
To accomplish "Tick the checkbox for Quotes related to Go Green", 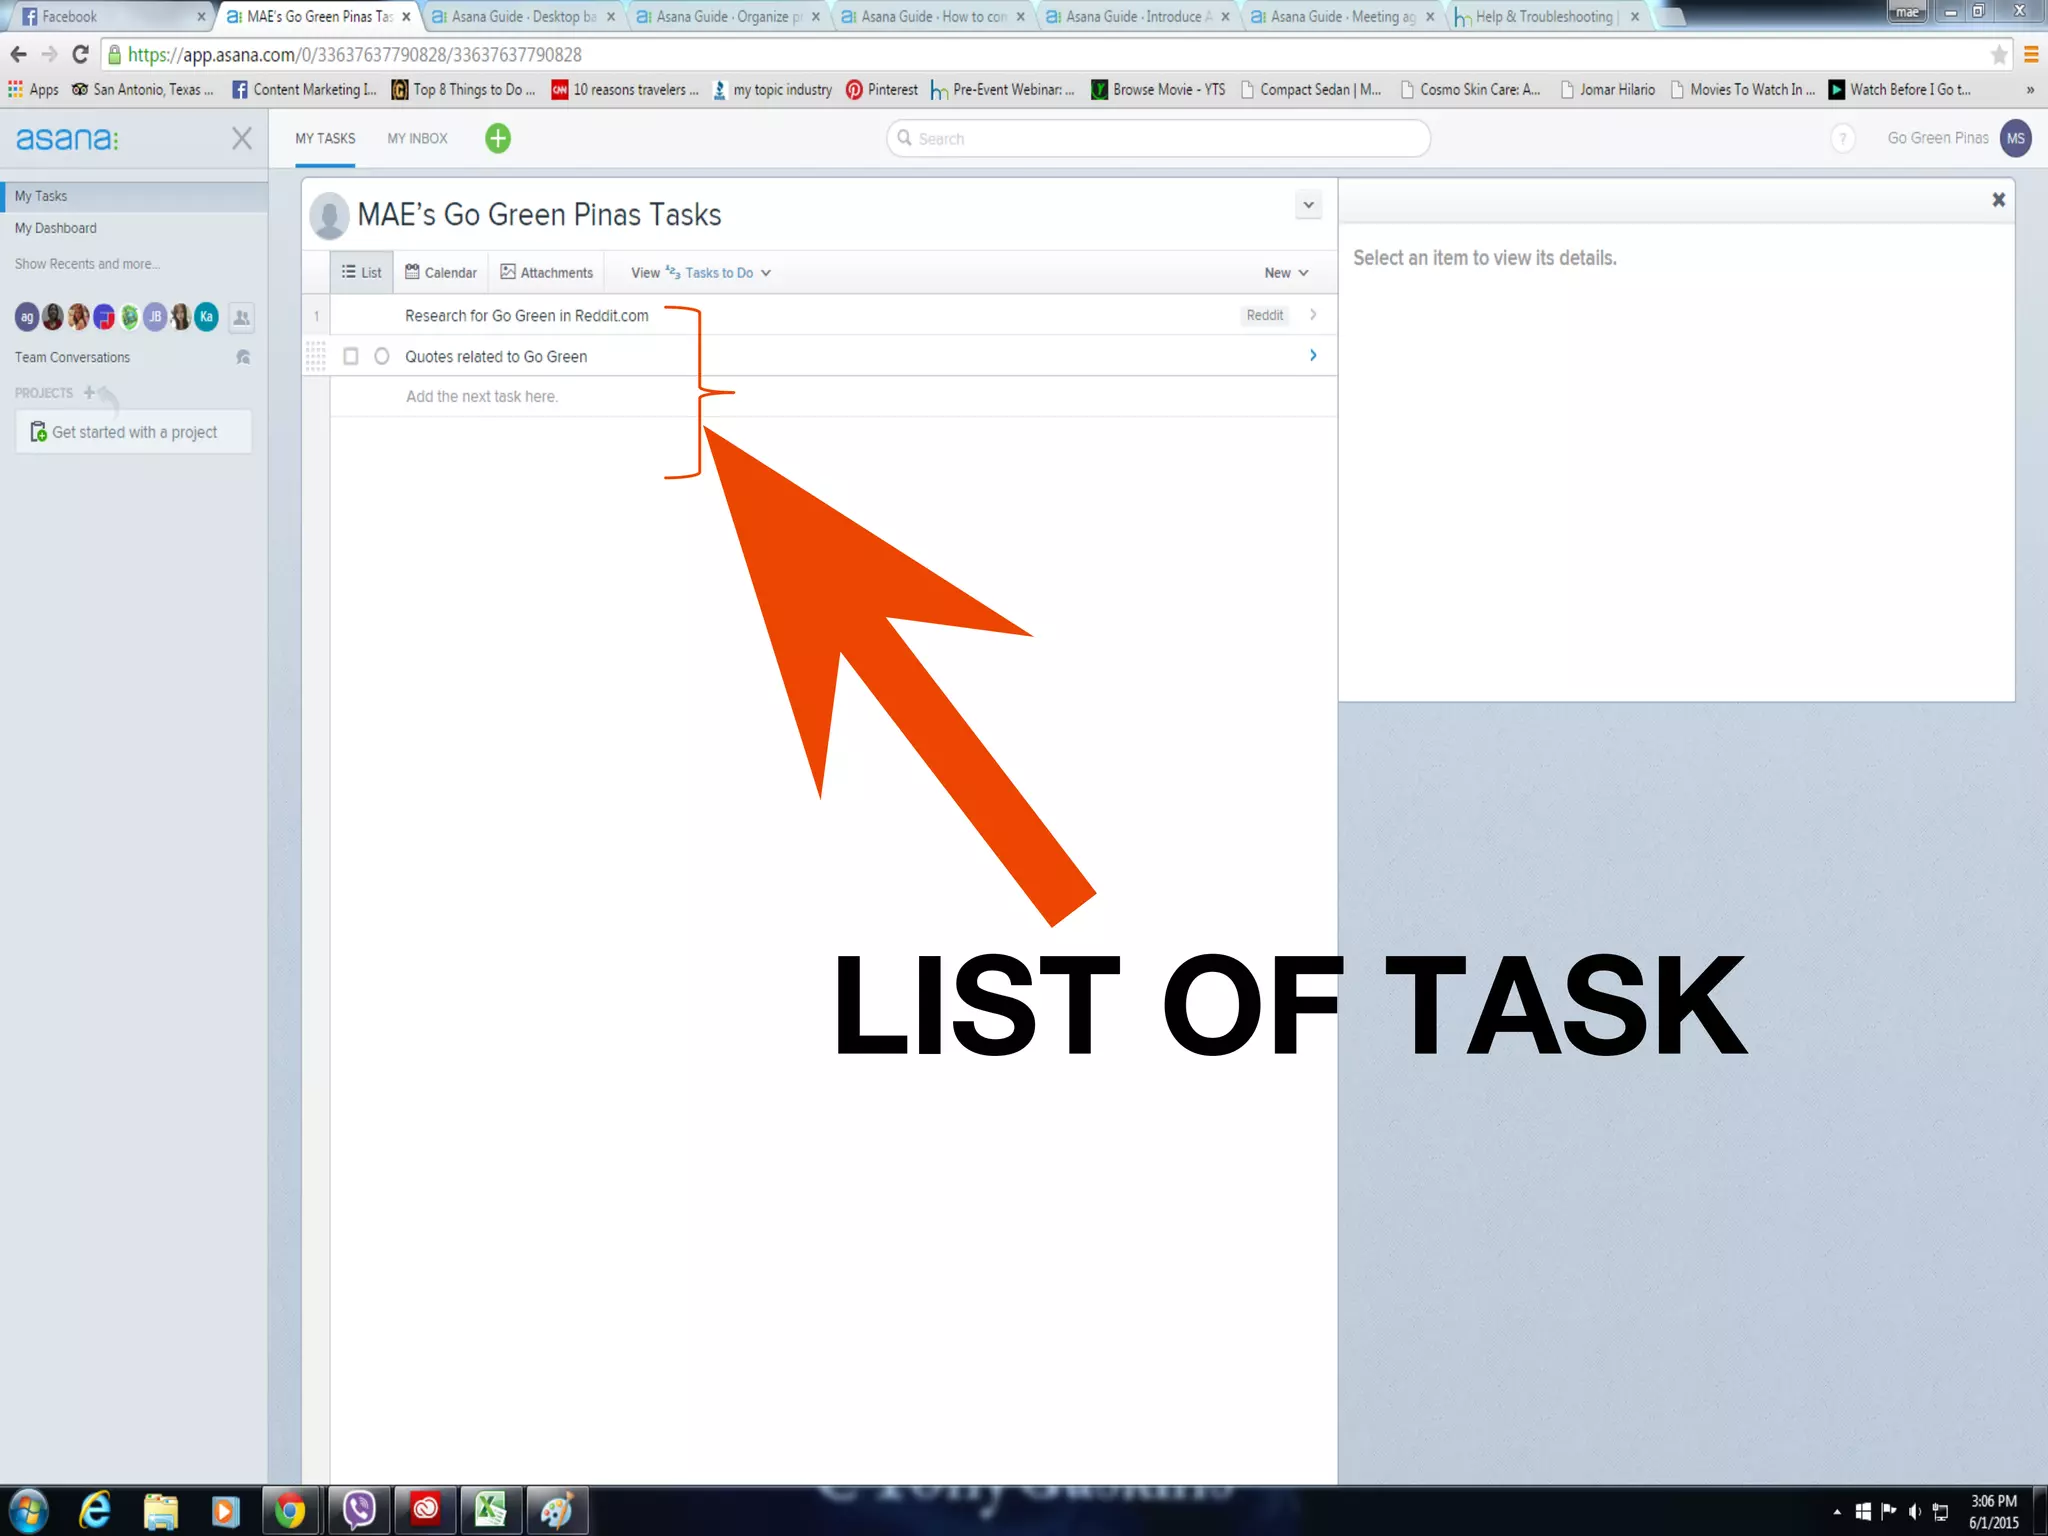I will click(x=351, y=356).
